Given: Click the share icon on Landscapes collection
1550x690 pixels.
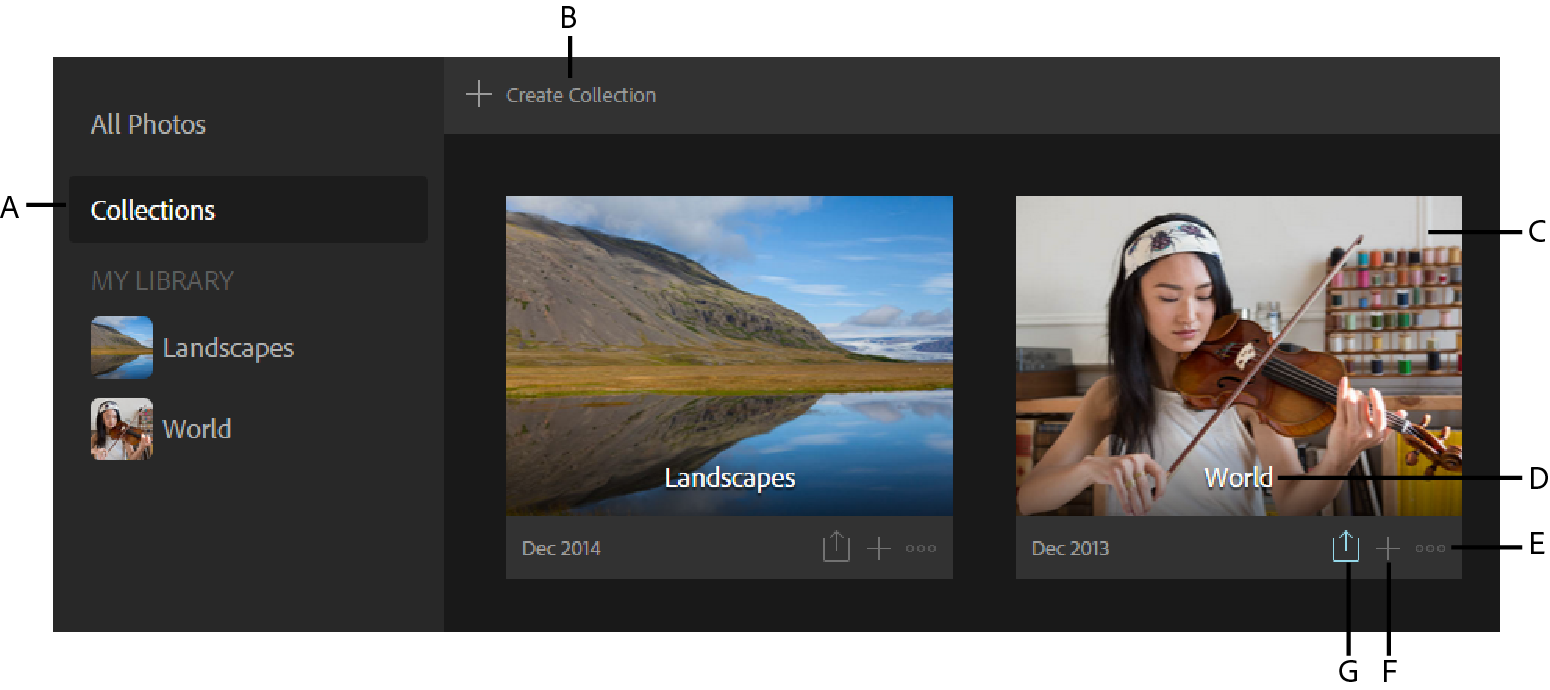Looking at the screenshot, I should click(836, 547).
